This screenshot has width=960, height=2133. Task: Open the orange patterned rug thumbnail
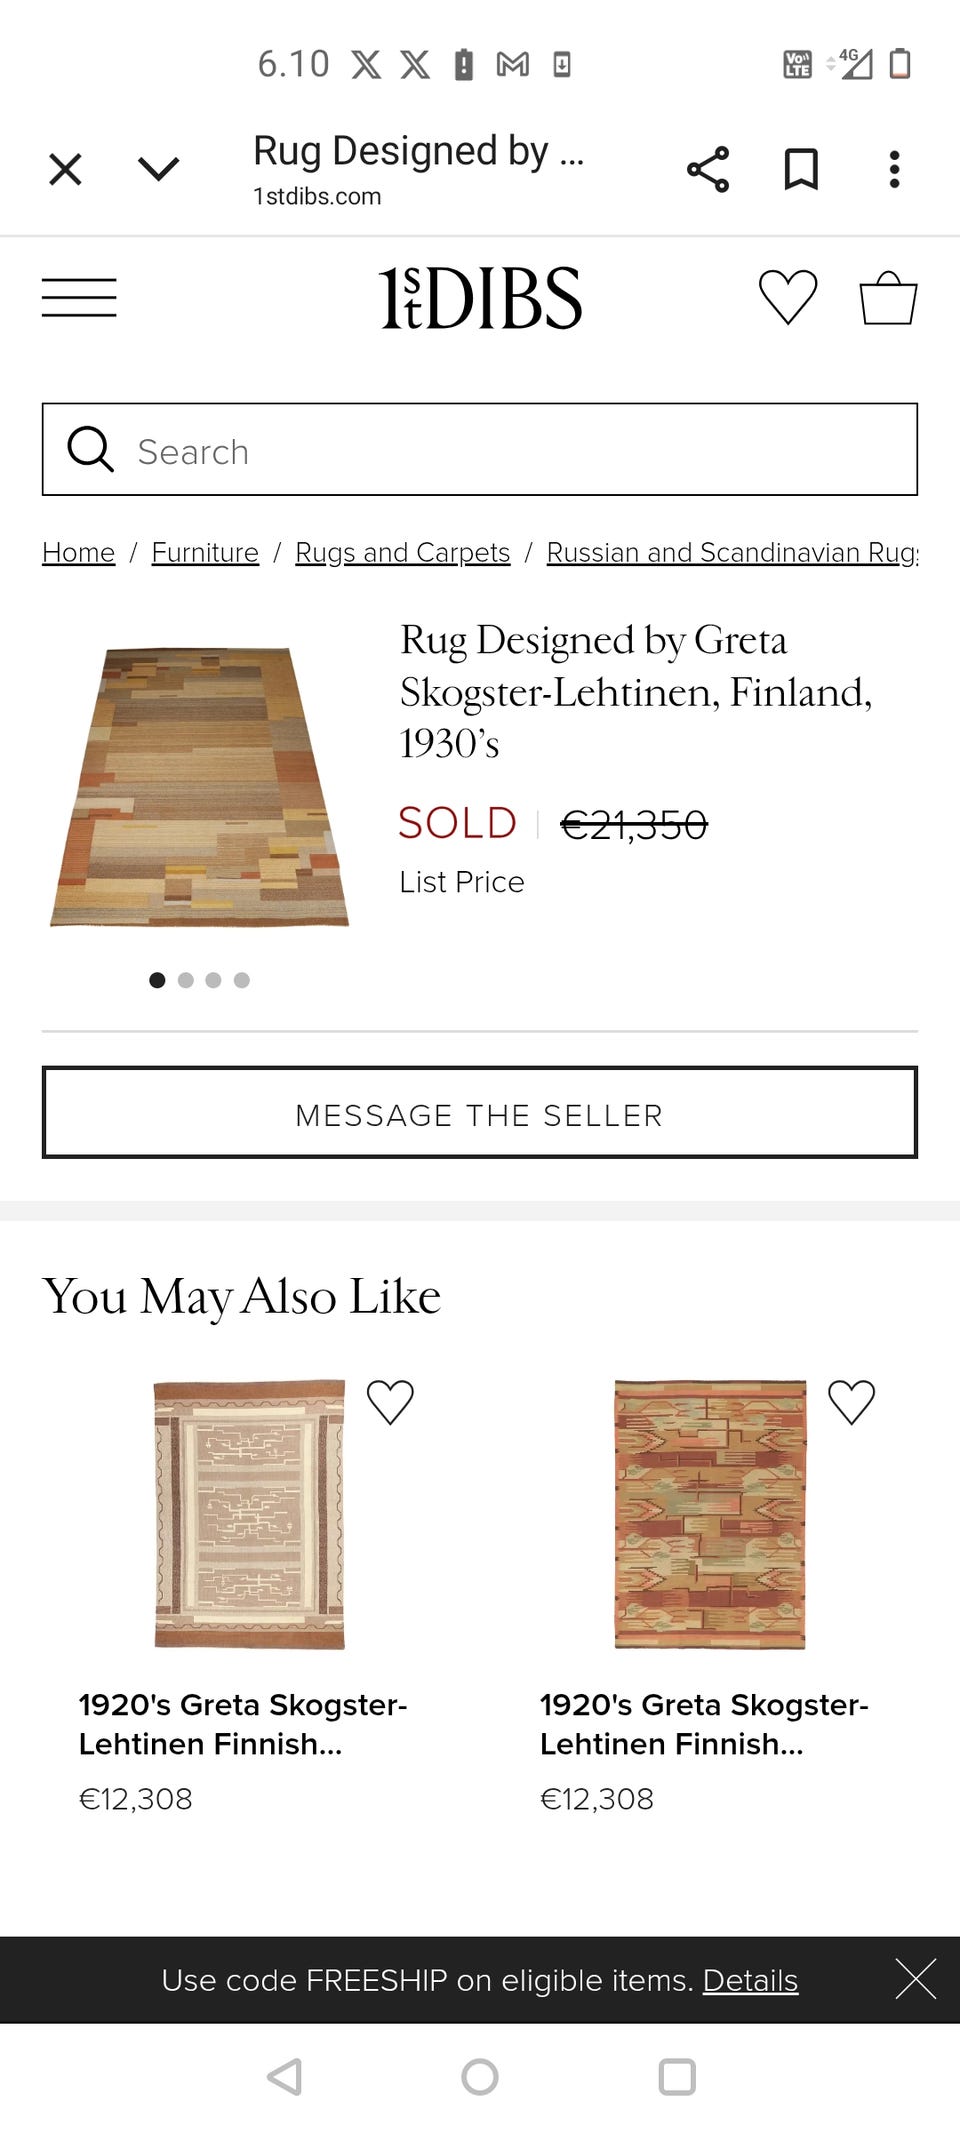click(709, 1514)
